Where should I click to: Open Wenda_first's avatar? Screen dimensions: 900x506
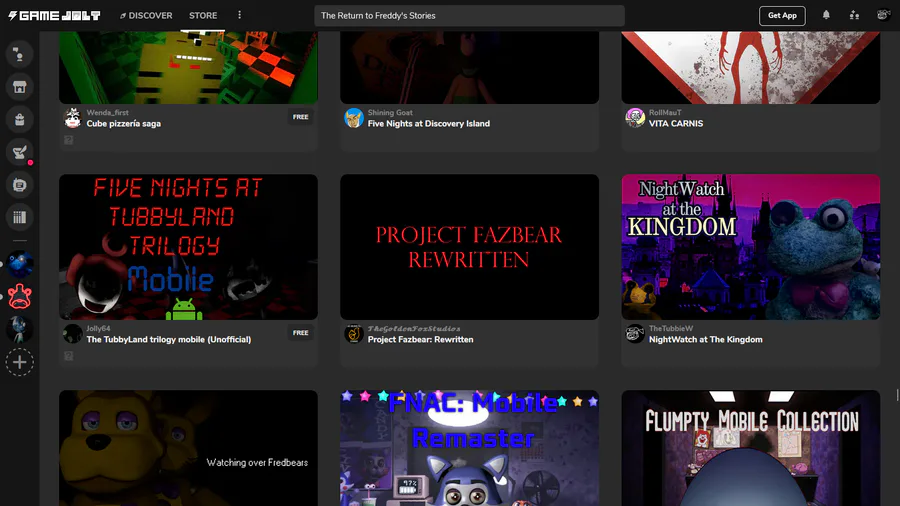pos(72,118)
